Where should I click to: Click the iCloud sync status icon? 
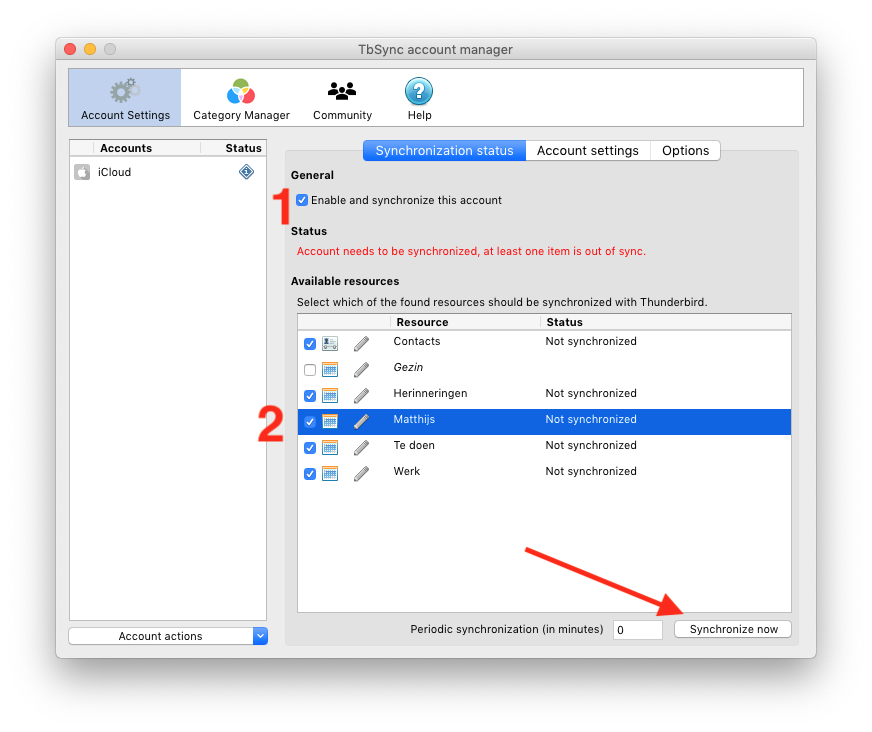(x=246, y=172)
